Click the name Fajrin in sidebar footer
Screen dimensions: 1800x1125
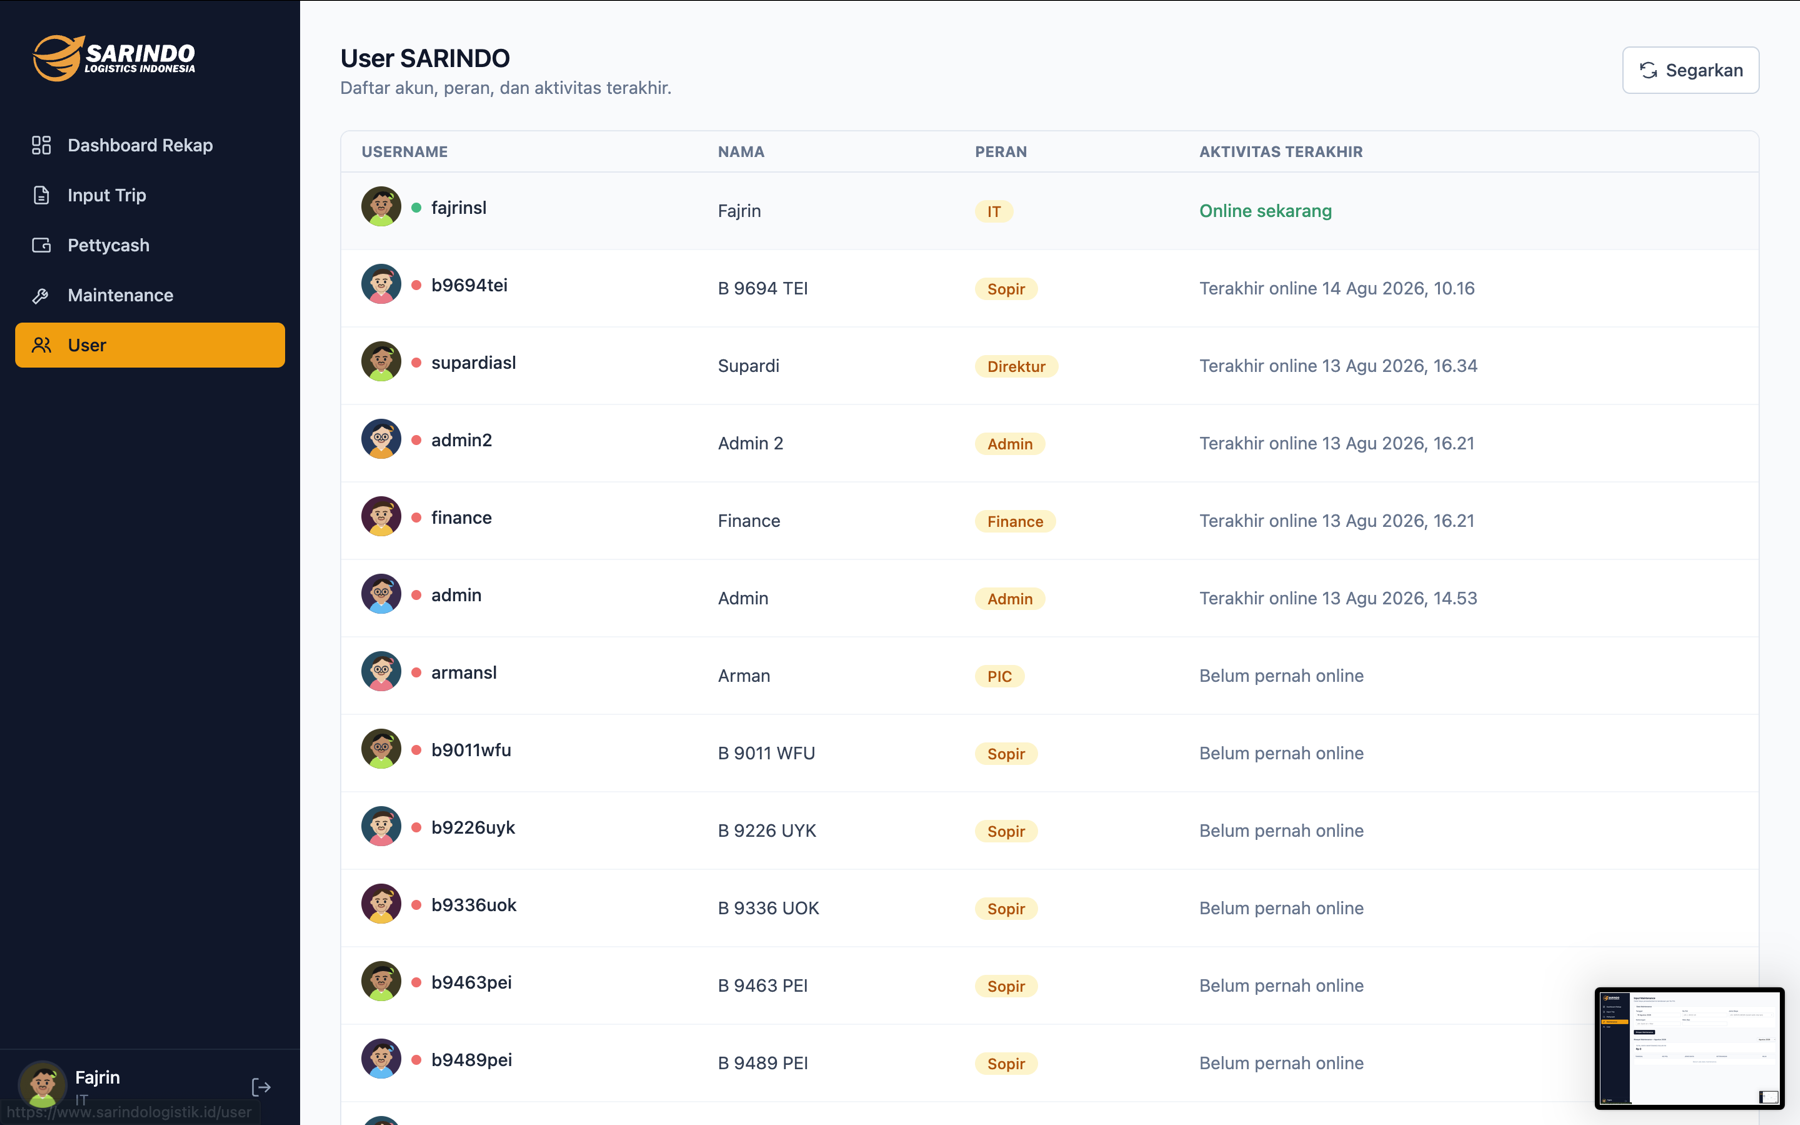[x=97, y=1077]
